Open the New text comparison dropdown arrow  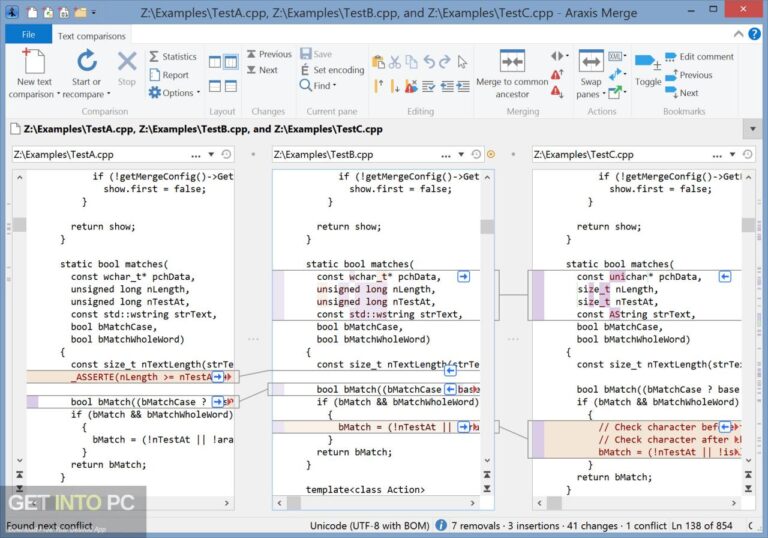[x=59, y=94]
